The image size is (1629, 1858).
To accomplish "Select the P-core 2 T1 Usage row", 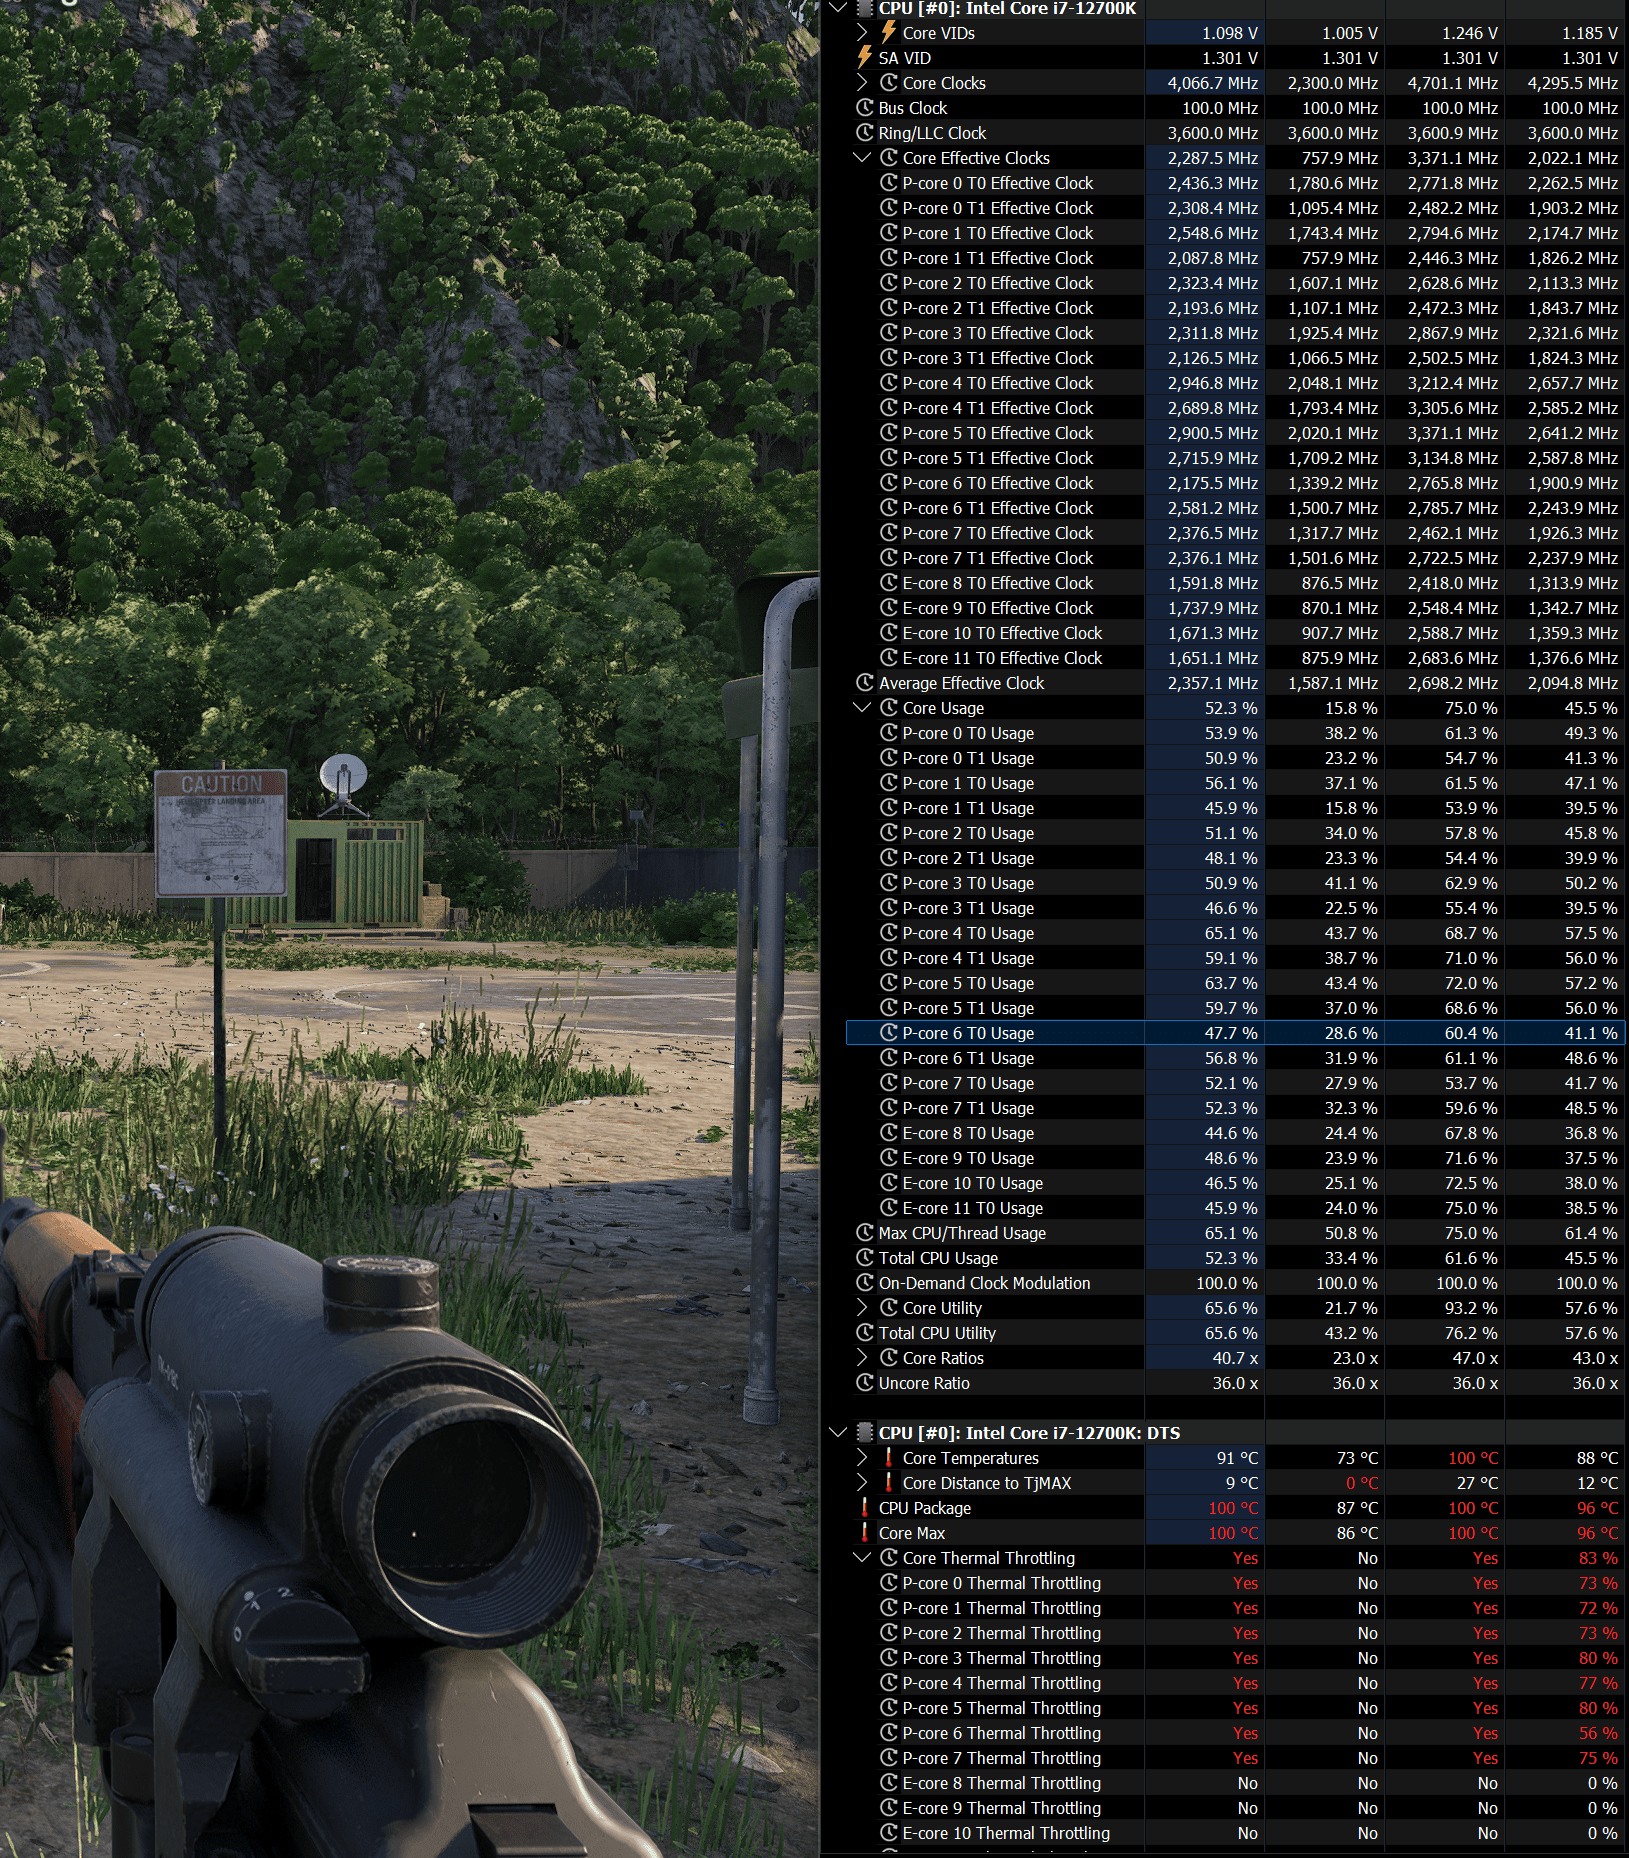I will click(x=1235, y=858).
